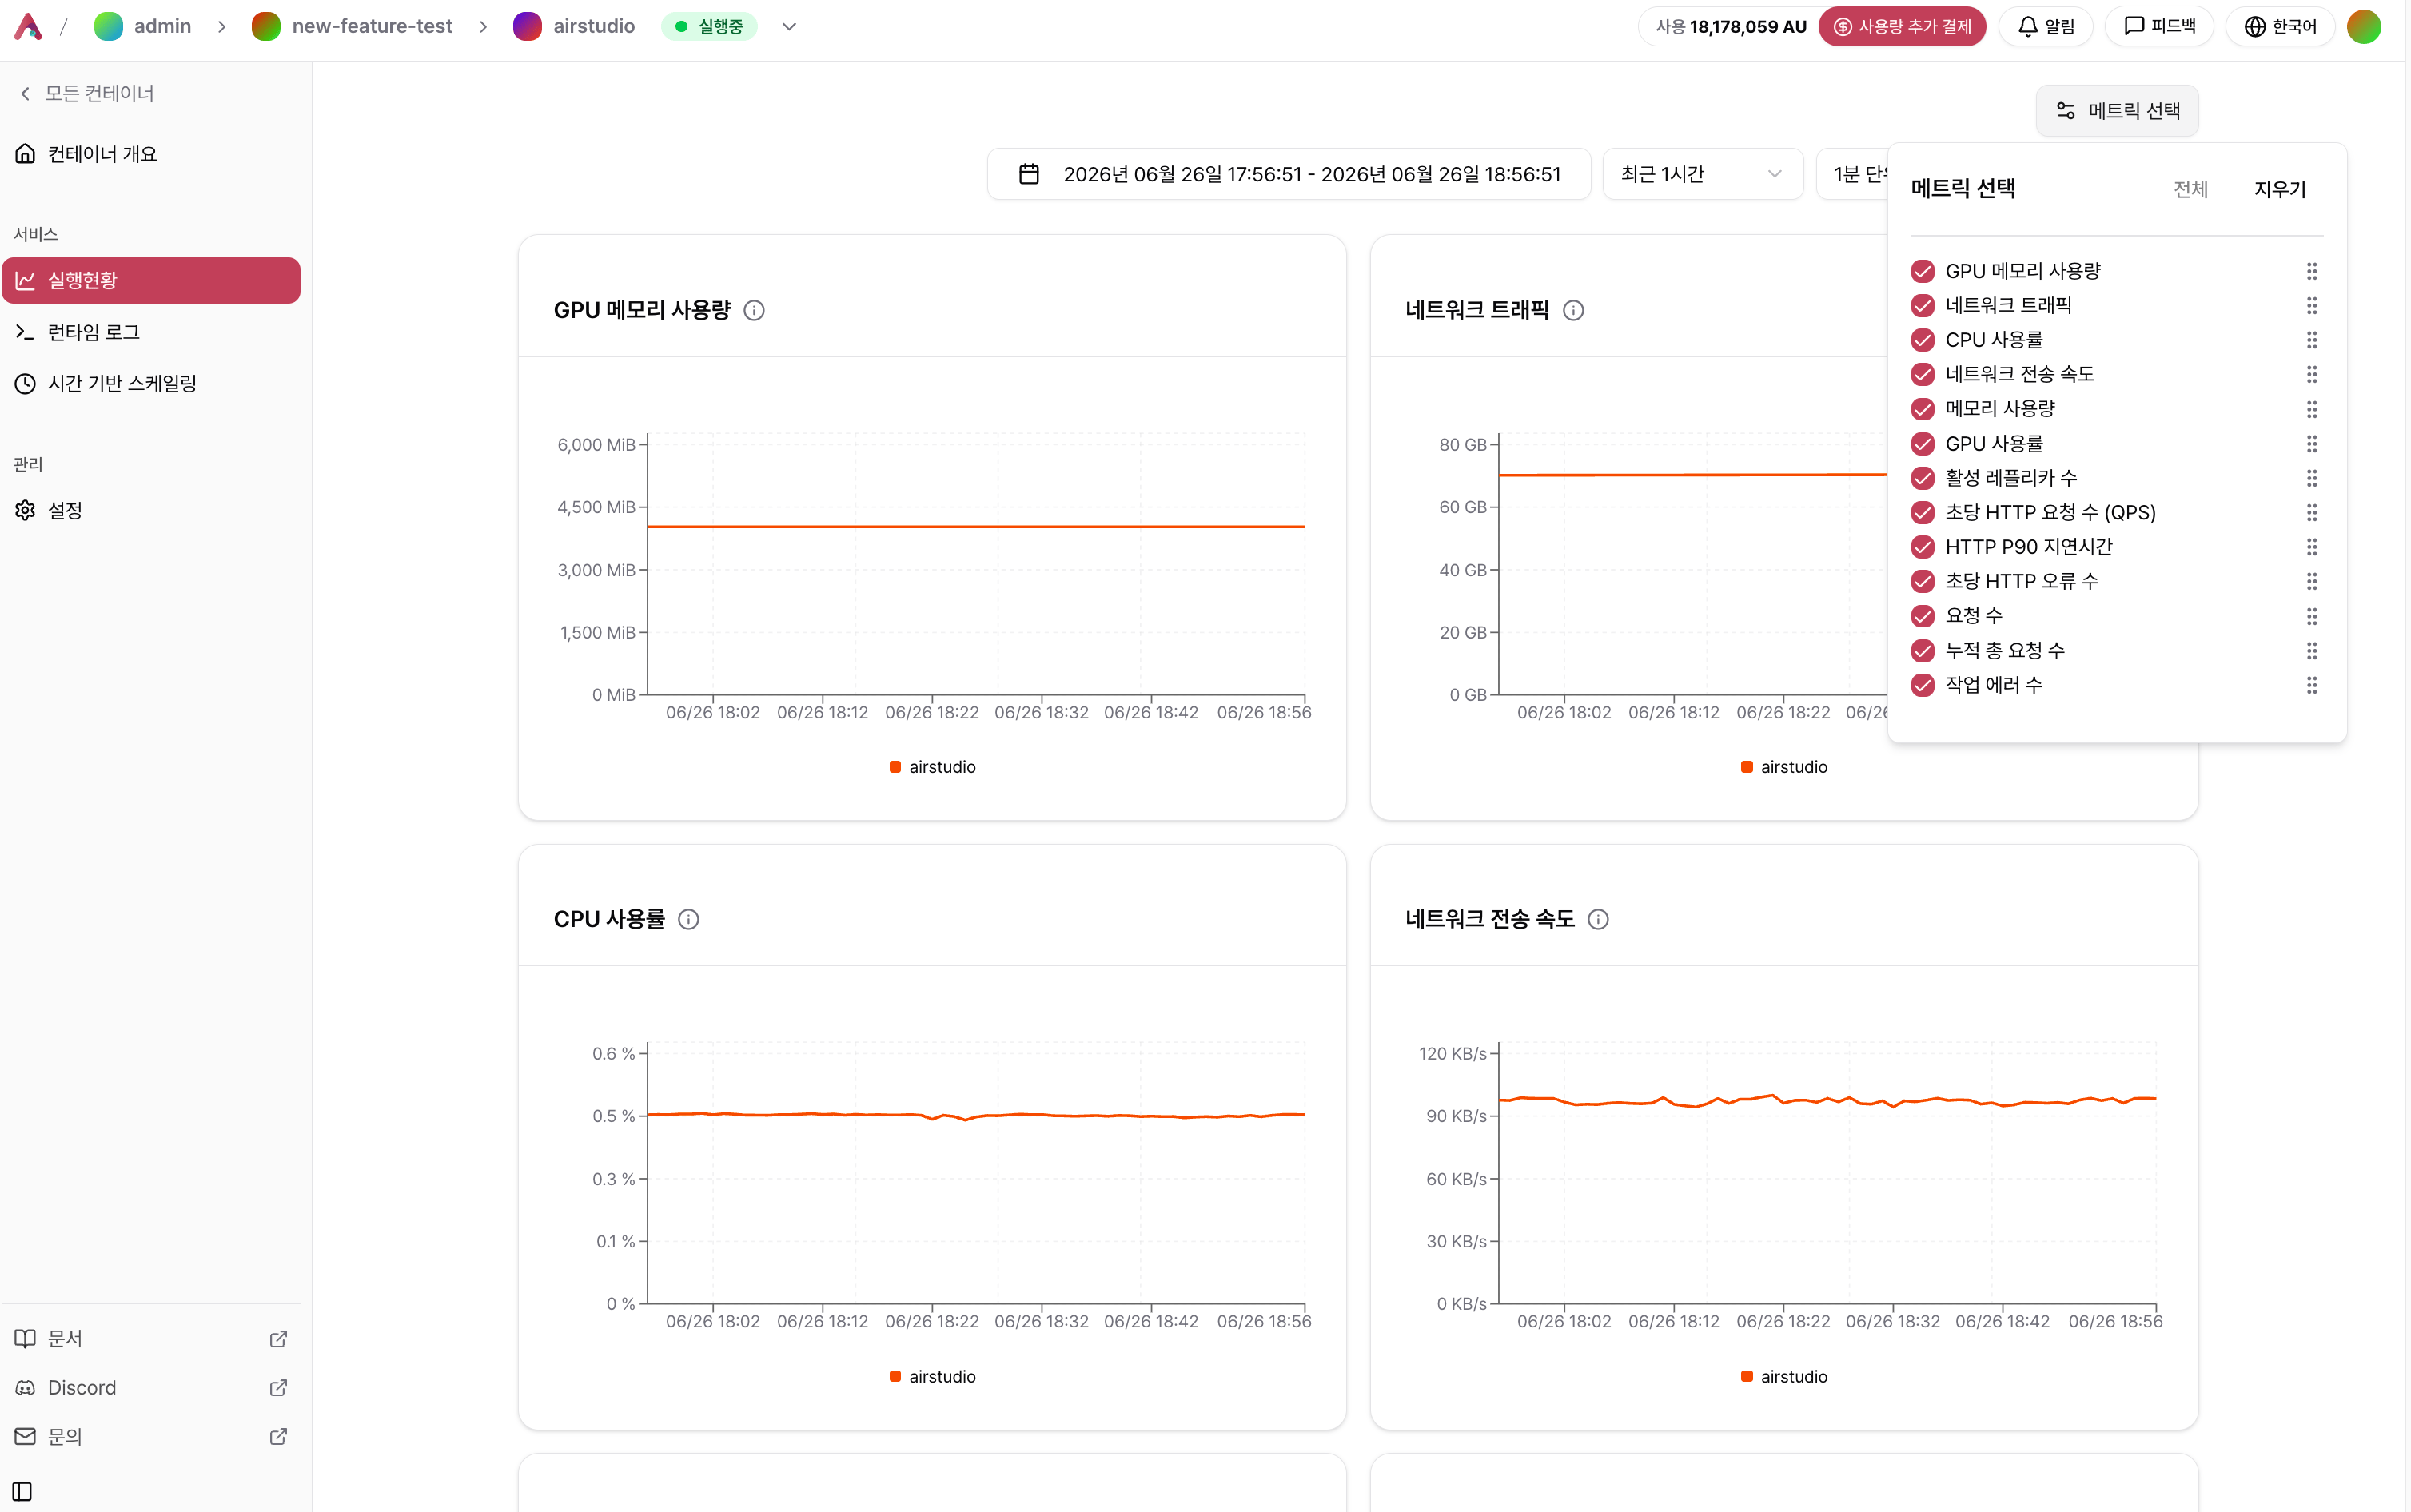The width and height of the screenshot is (2411, 1512).
Task: Go back via 모든 컨테이너 chevron
Action: point(25,93)
